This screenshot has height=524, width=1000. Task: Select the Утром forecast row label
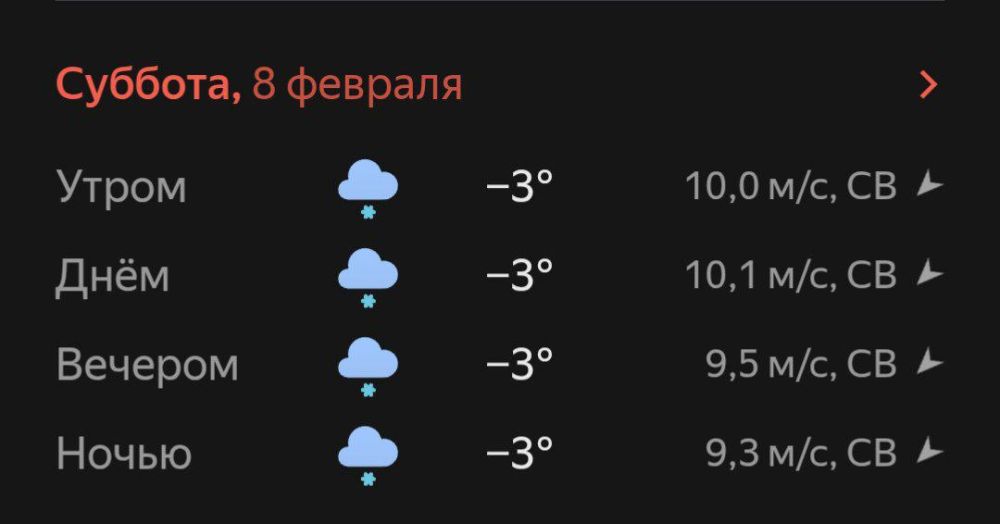pos(121,187)
